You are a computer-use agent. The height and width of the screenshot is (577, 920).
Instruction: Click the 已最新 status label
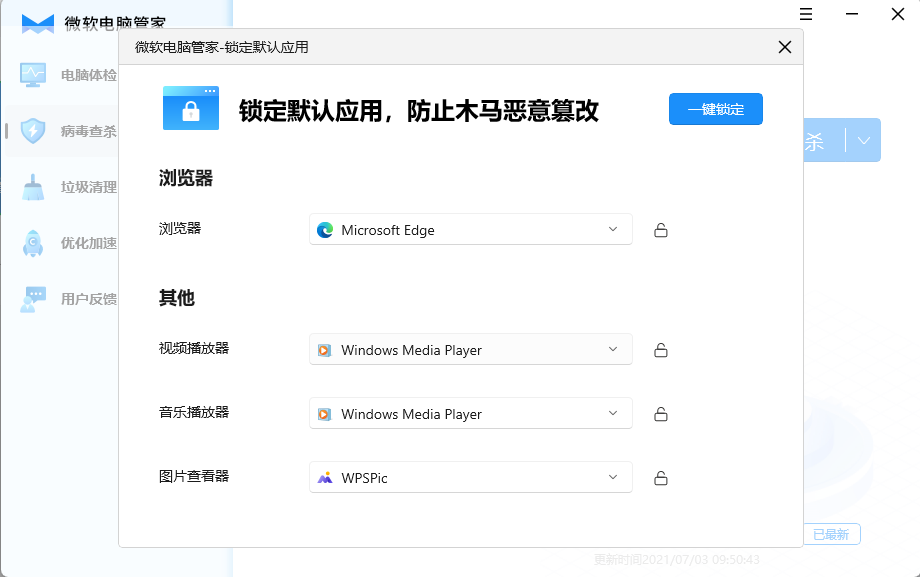coord(831,535)
